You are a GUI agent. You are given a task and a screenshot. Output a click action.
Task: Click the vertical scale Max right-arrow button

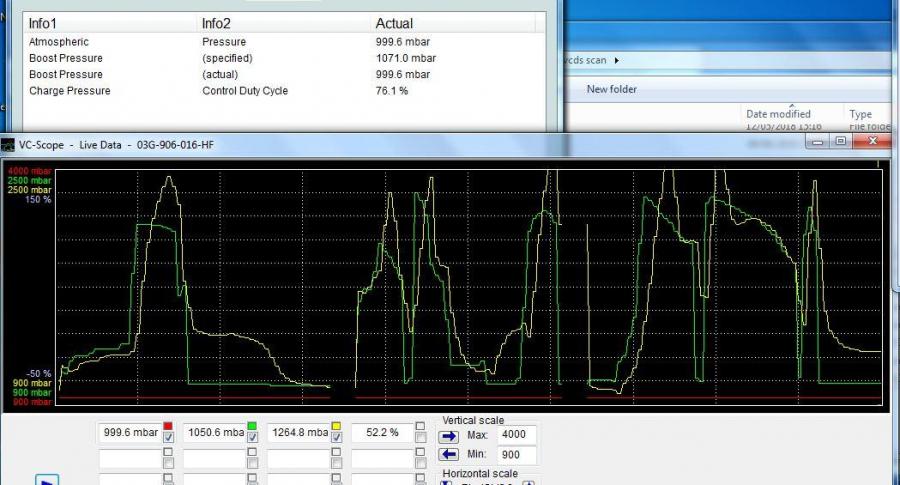pyautogui.click(x=448, y=436)
